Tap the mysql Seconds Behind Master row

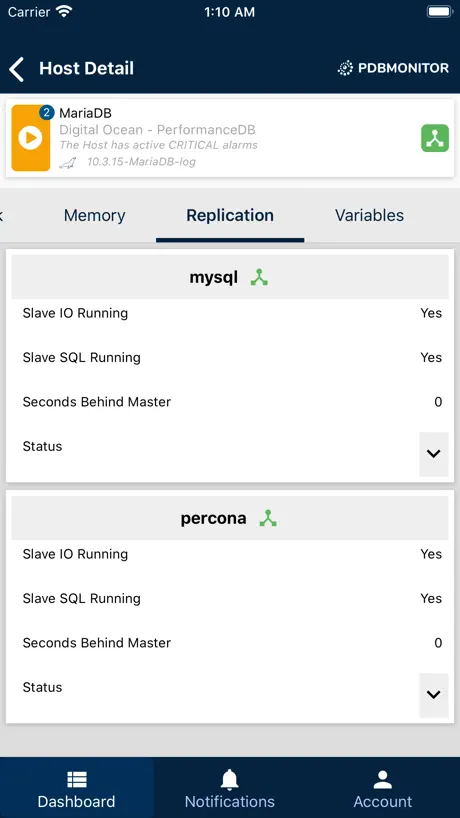[x=230, y=402]
